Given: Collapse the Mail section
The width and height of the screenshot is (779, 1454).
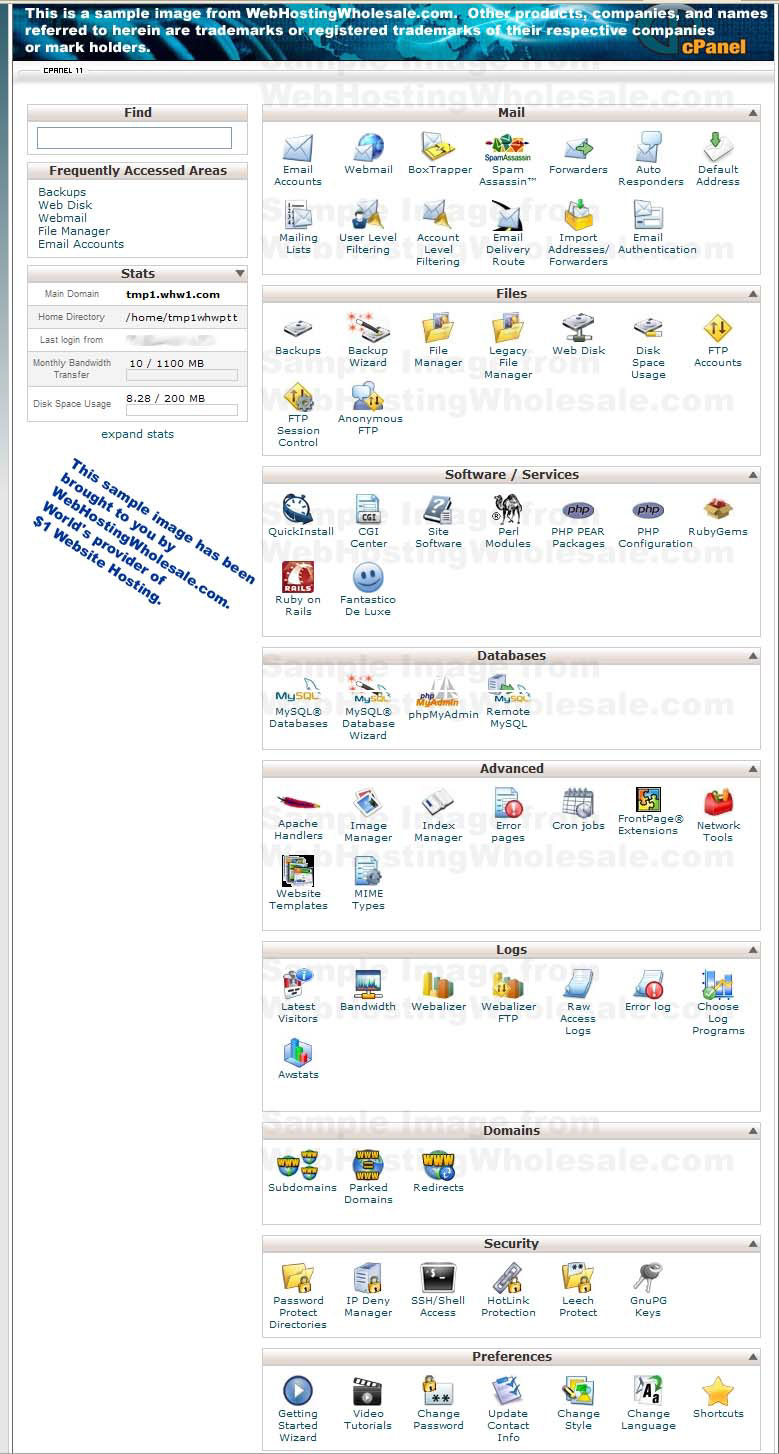Looking at the screenshot, I should 752,113.
